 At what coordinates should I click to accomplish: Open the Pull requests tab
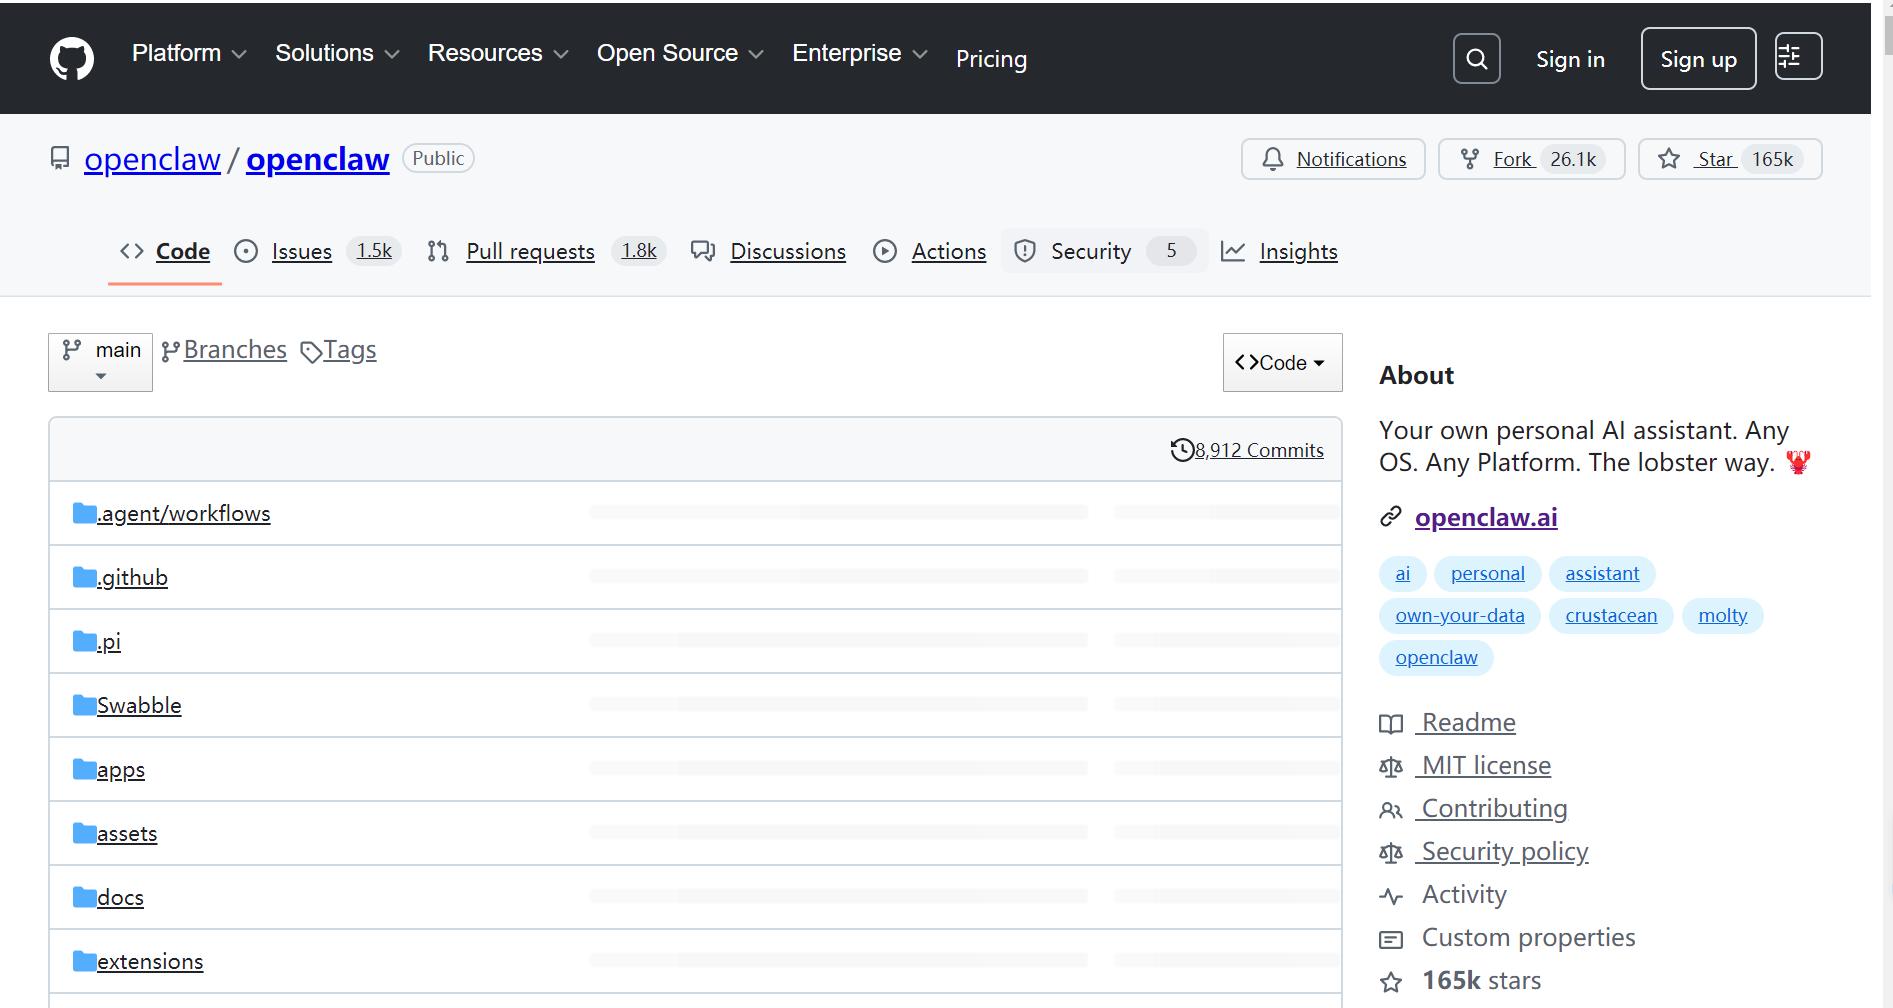tap(530, 252)
